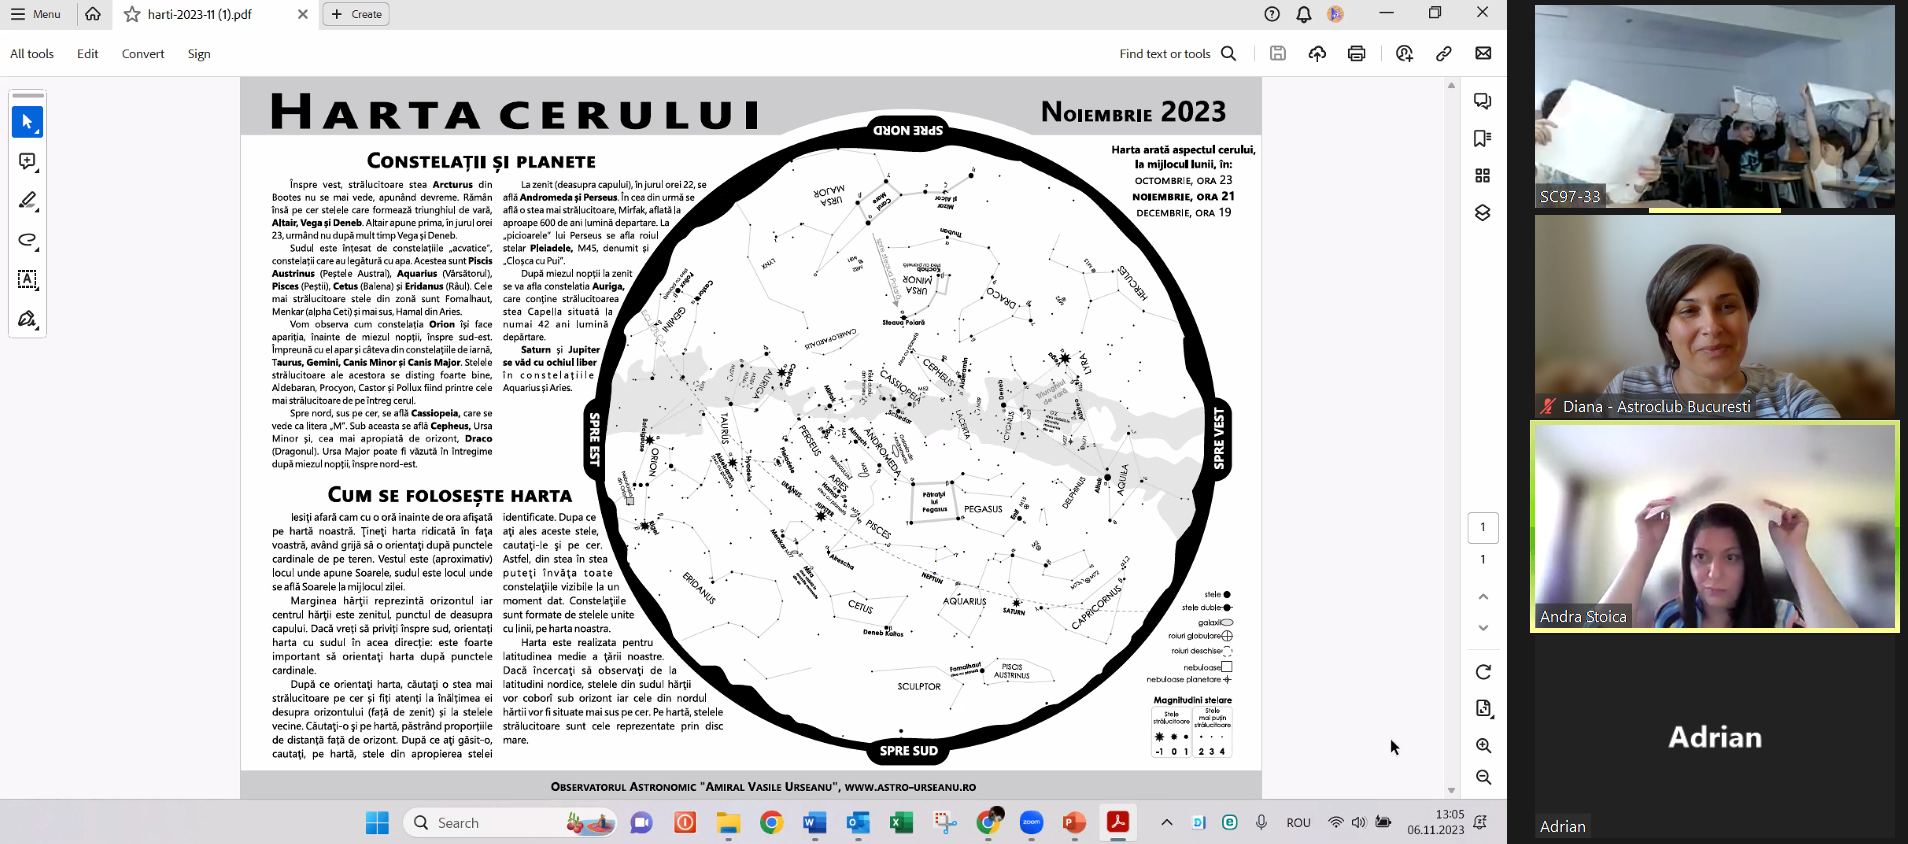Screen dimensions: 1908x844
Task: Select the Add text box tool
Action: coord(27,280)
